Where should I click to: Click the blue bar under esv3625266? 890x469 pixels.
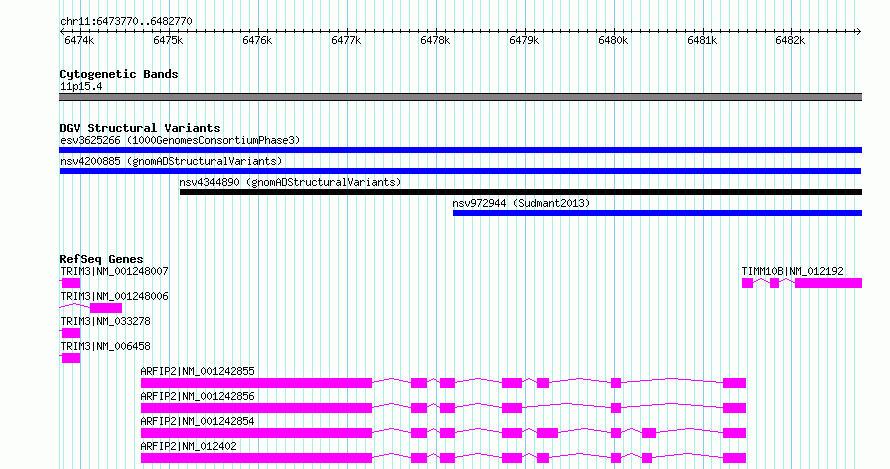point(460,150)
